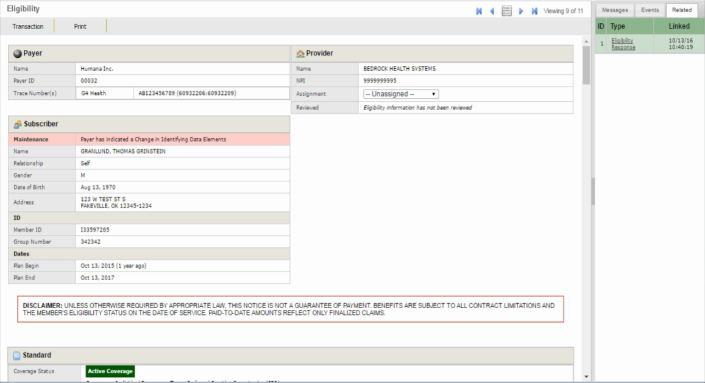This screenshot has height=383, width=705.
Task: Click the scrollbar down arrow
Action: (x=586, y=377)
